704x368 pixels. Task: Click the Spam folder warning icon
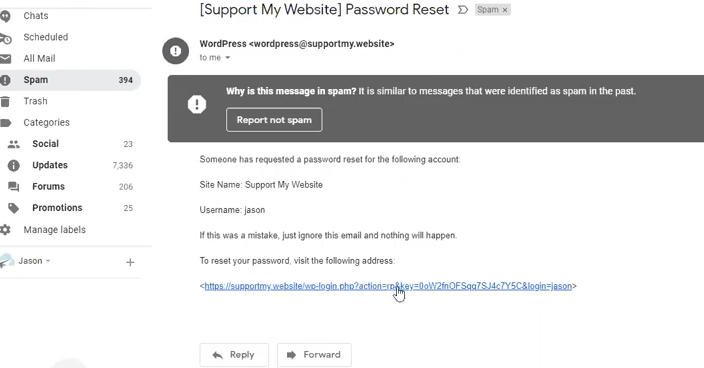click(5, 80)
